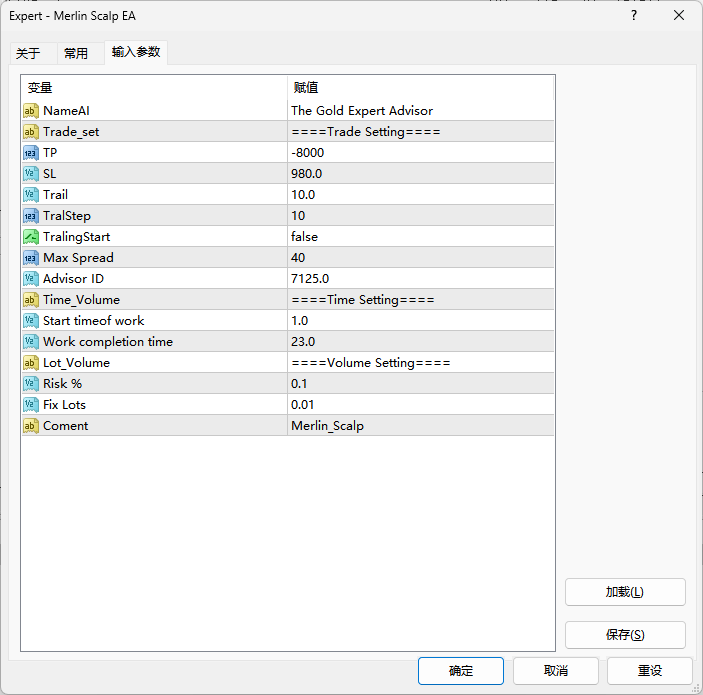Click the double-type icon beside Advisor ID
The image size is (703, 695).
click(x=31, y=279)
